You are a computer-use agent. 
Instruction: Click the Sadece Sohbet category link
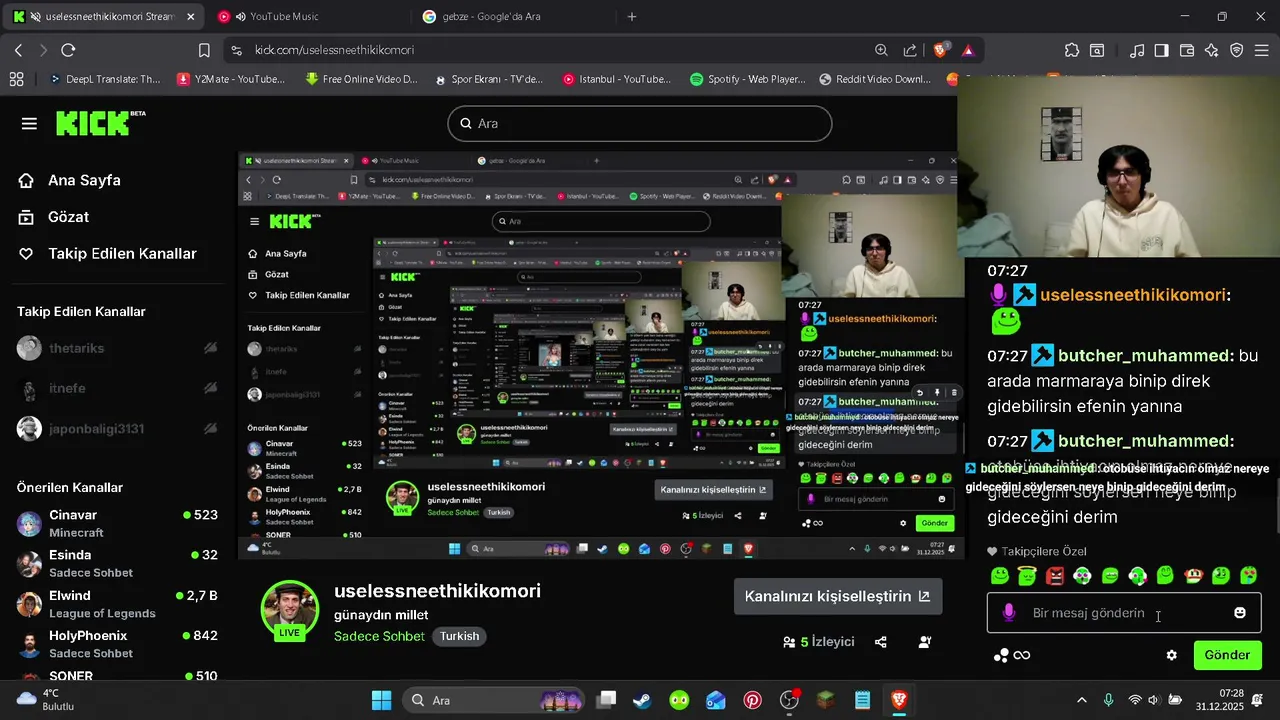[379, 636]
